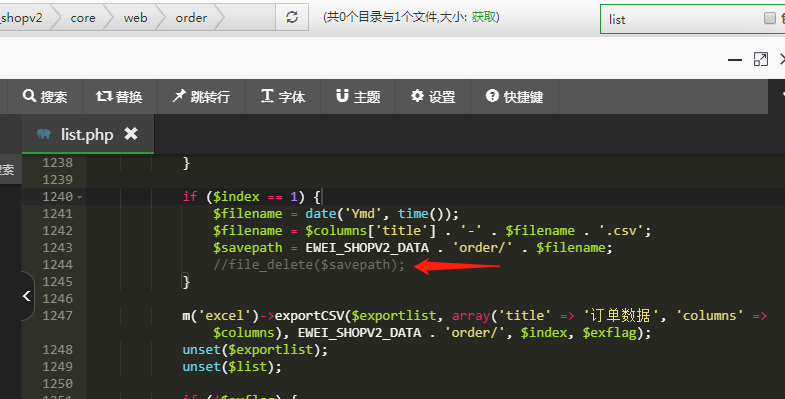Image resolution: width=785 pixels, height=399 pixels.
Task: Maximize the editor panel
Action: point(760,59)
